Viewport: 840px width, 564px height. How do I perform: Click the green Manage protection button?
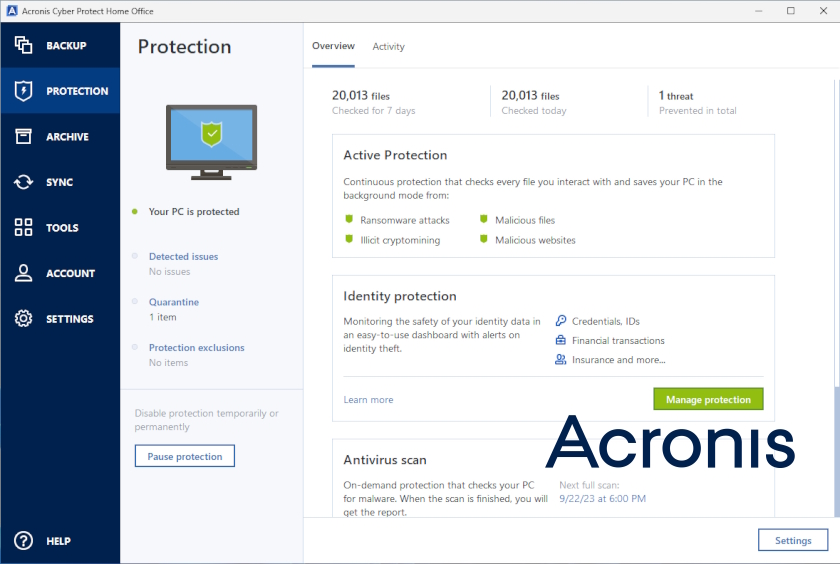tap(708, 399)
